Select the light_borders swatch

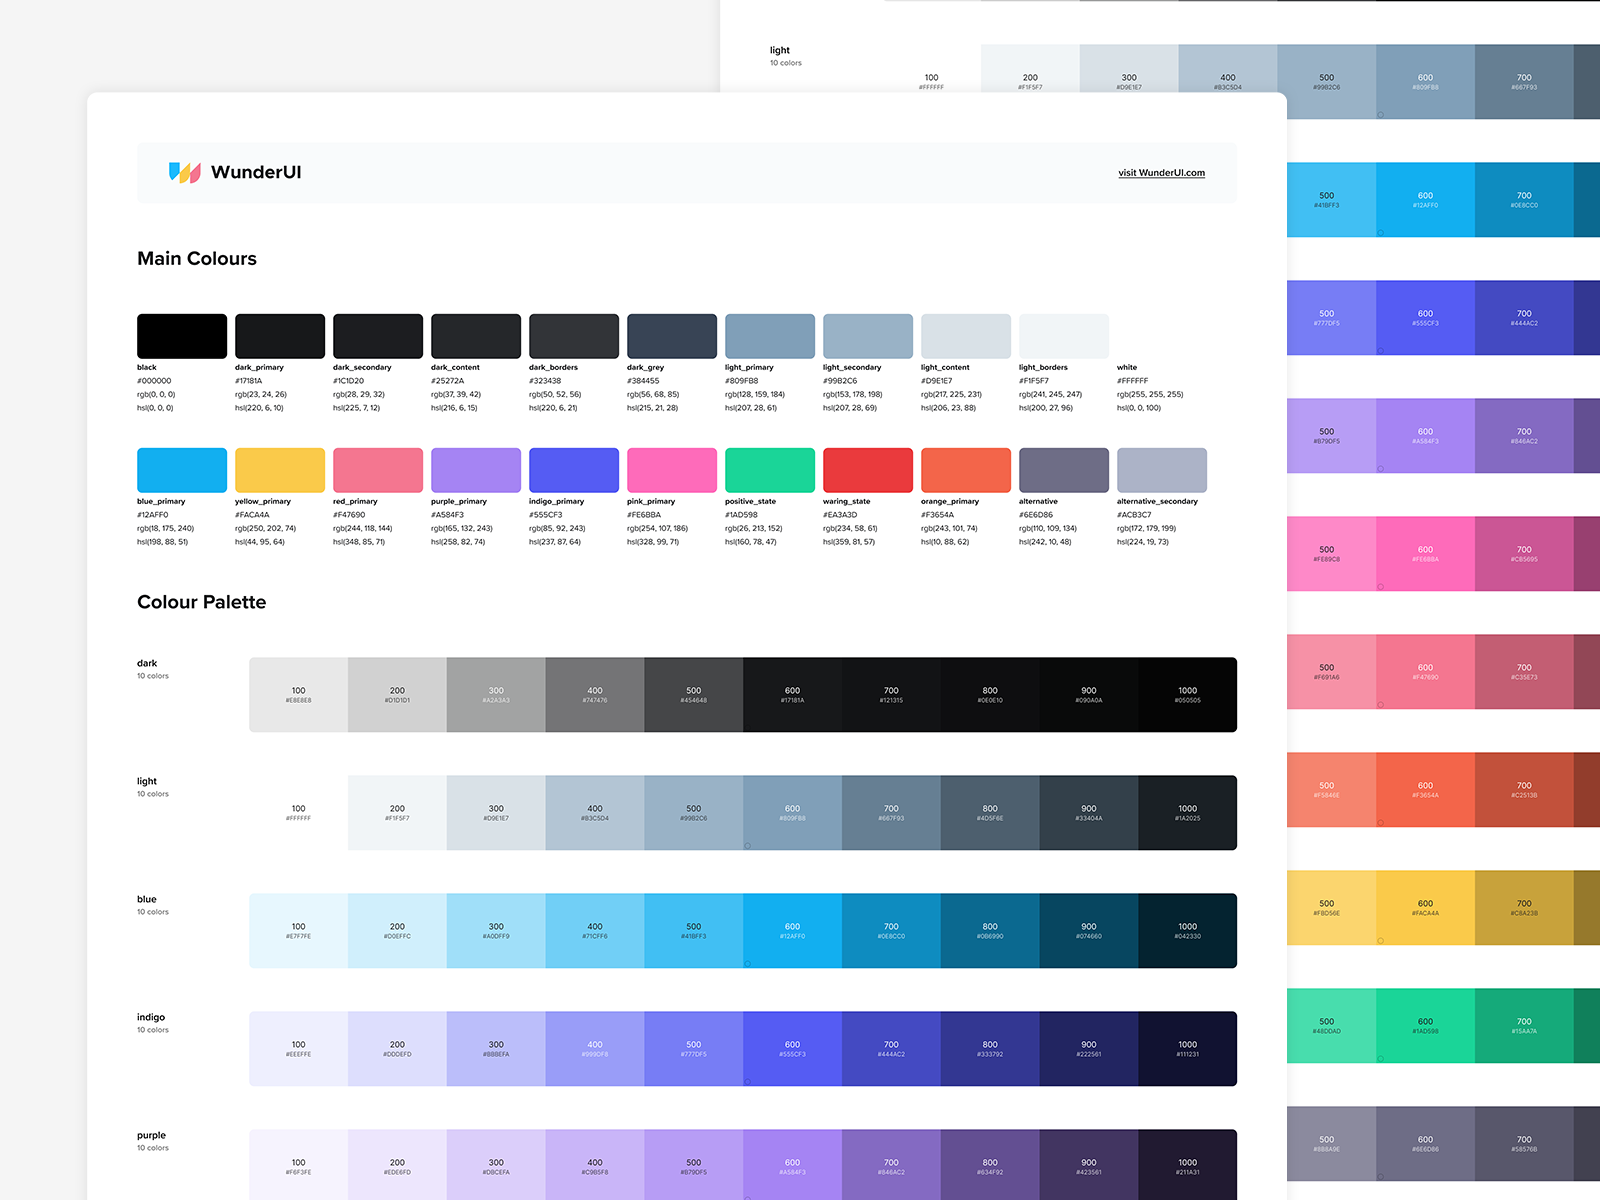click(1064, 336)
